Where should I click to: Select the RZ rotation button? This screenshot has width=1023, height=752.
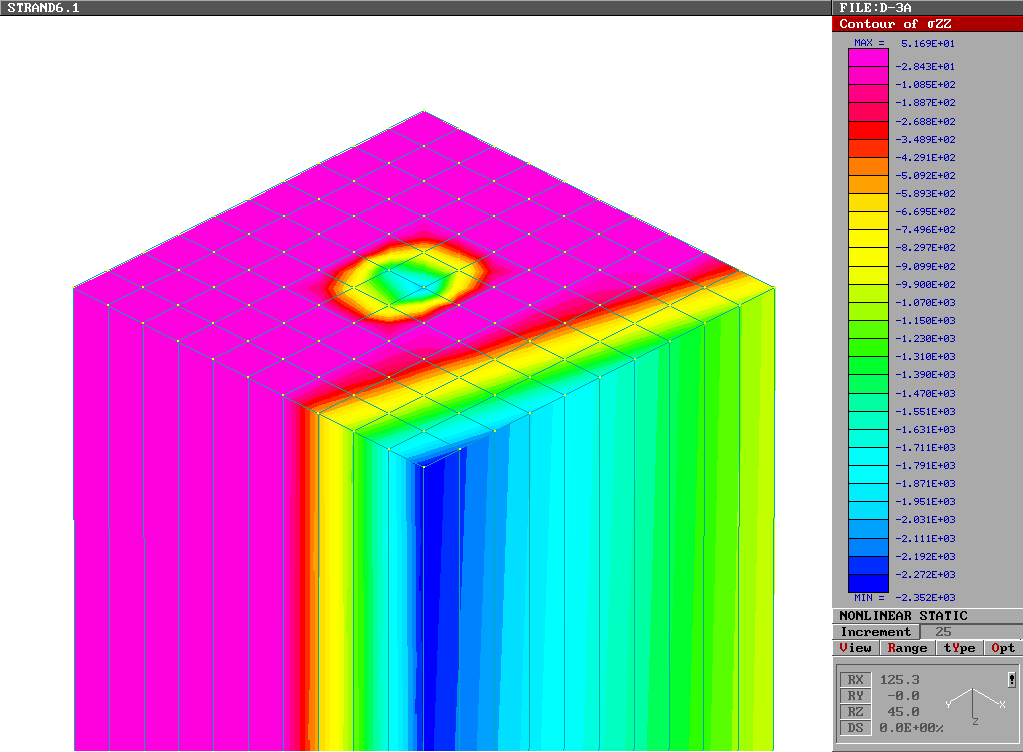click(855, 712)
